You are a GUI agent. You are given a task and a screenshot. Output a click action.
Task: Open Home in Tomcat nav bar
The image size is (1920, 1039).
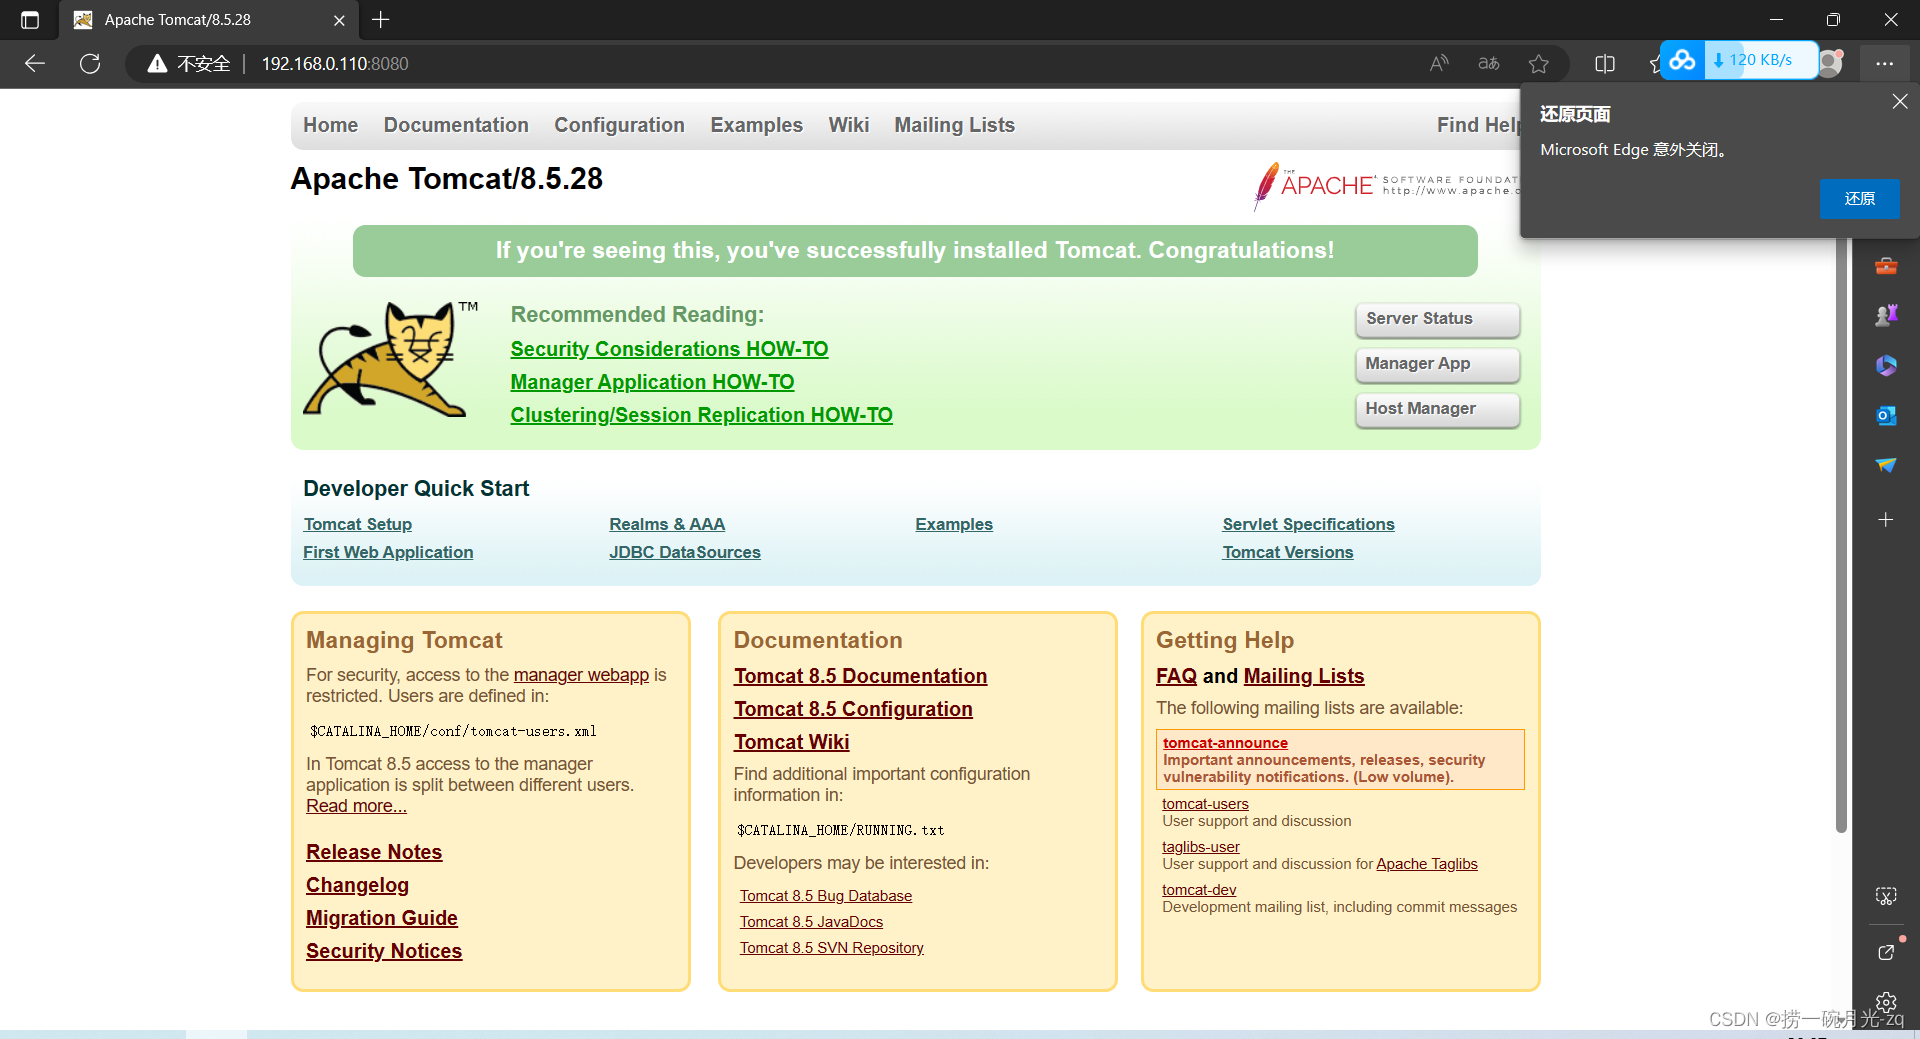(330, 125)
